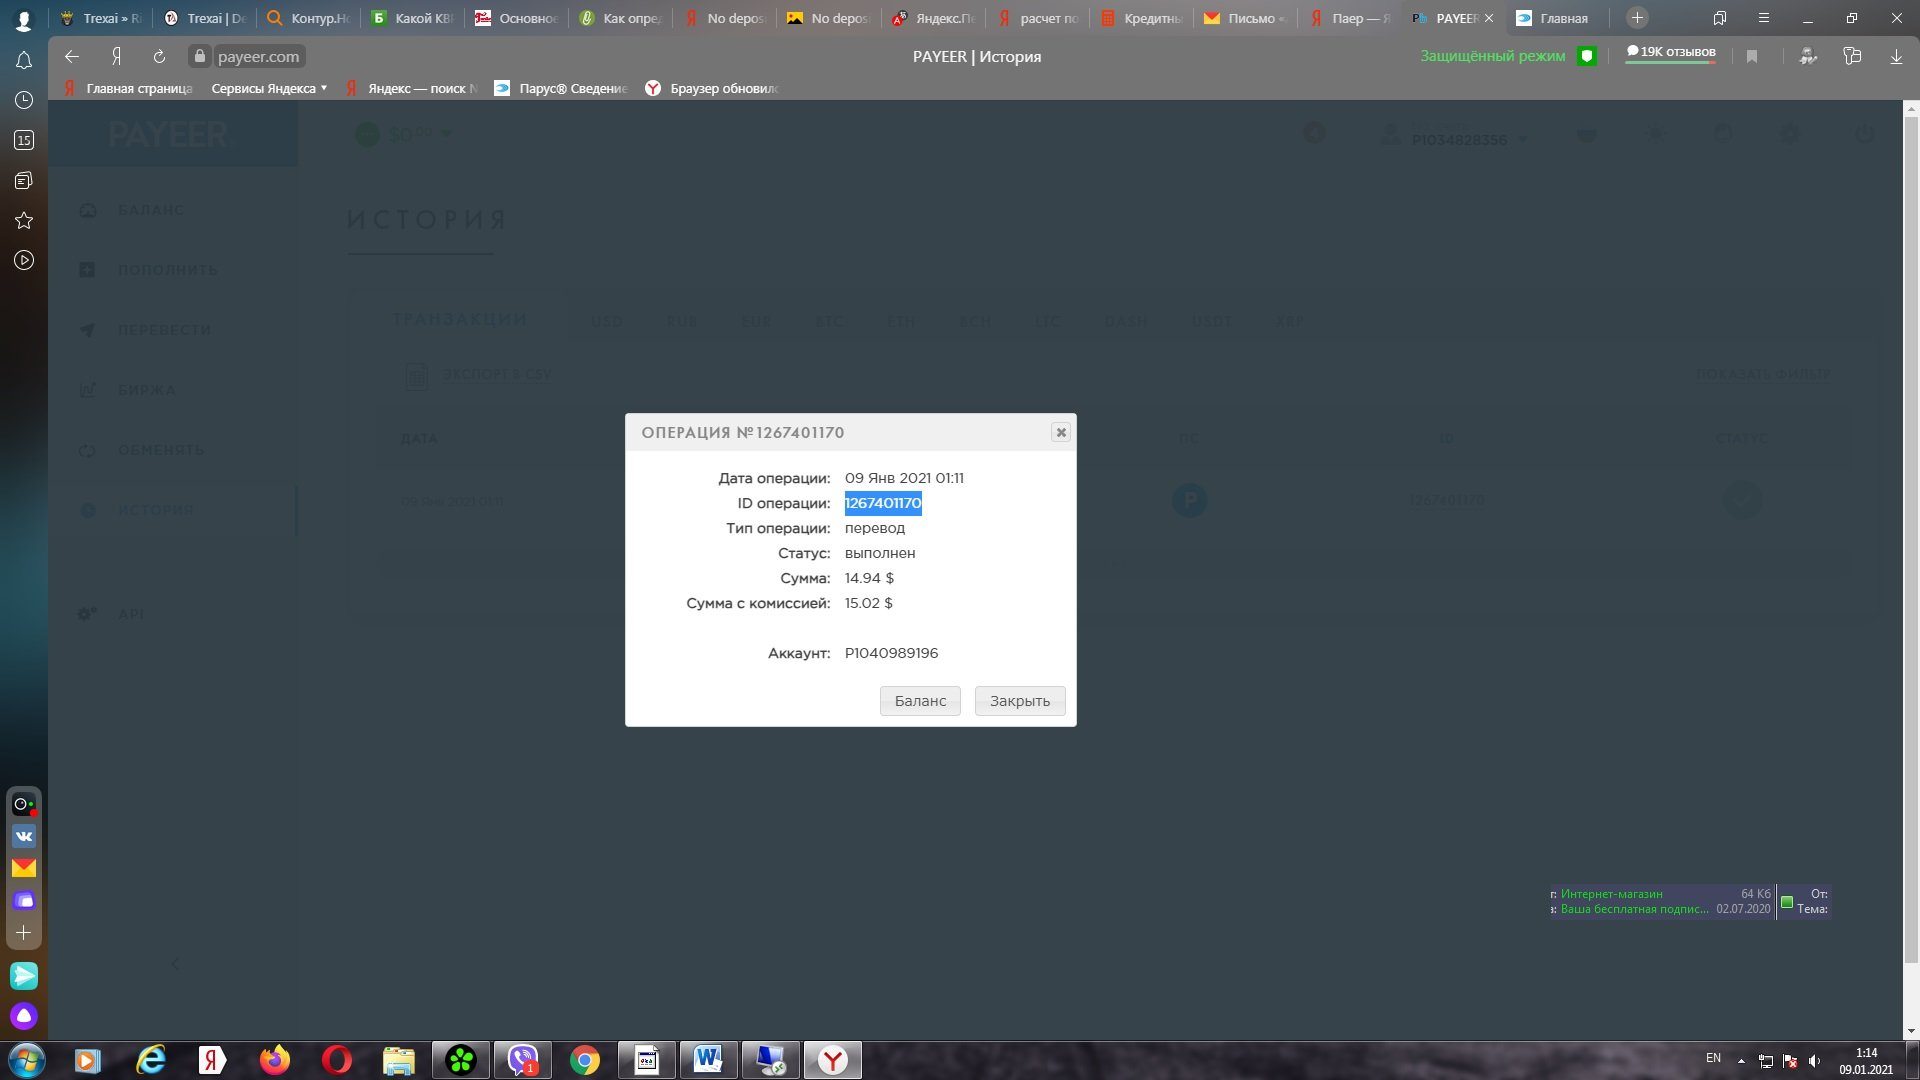1920x1080 pixels.
Task: Close the operation dialog via X
Action: click(x=1061, y=432)
